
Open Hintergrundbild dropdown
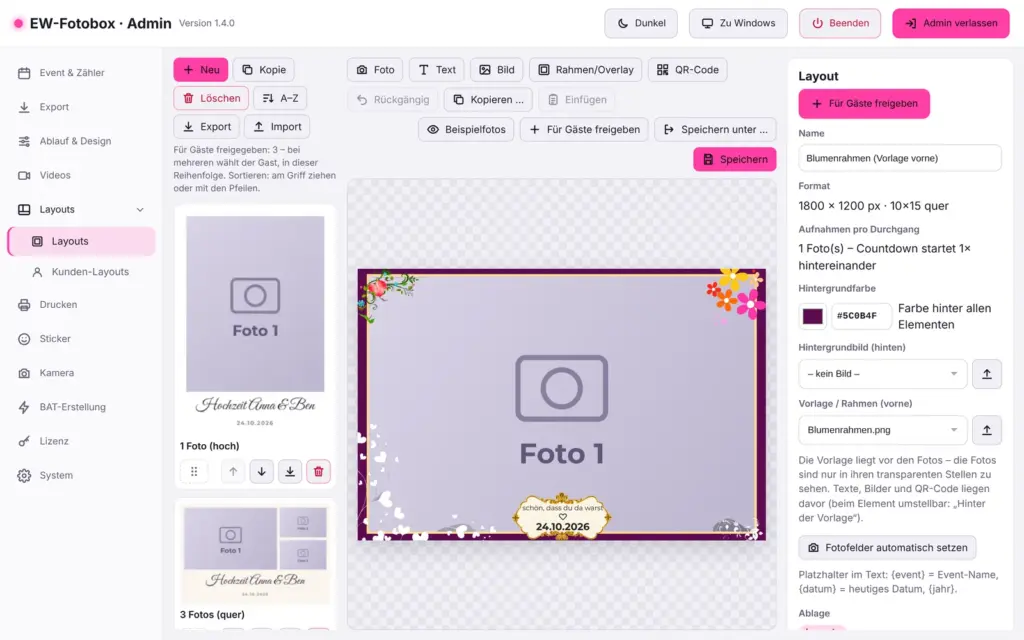(x=882, y=374)
